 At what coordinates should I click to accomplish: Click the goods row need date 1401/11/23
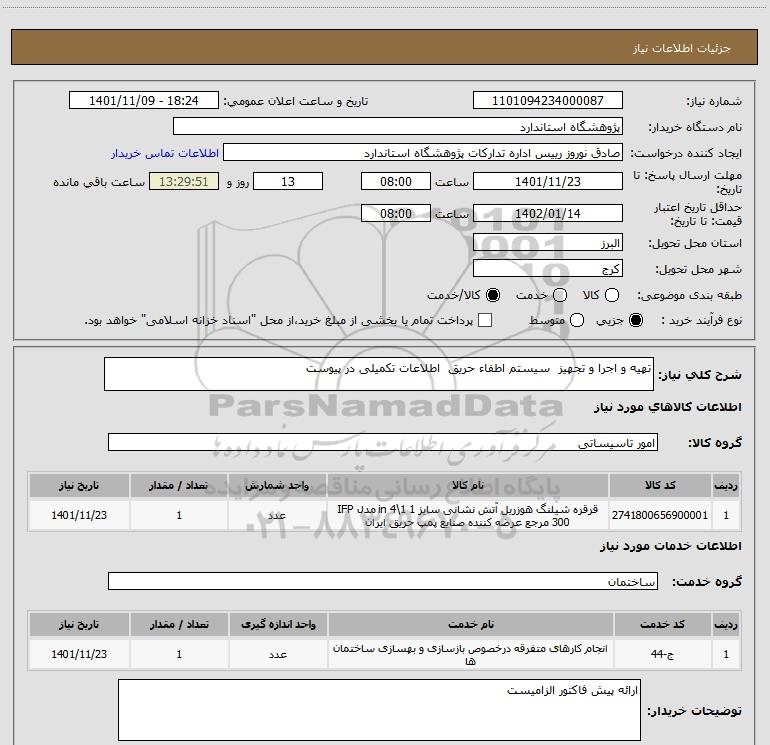click(79, 515)
